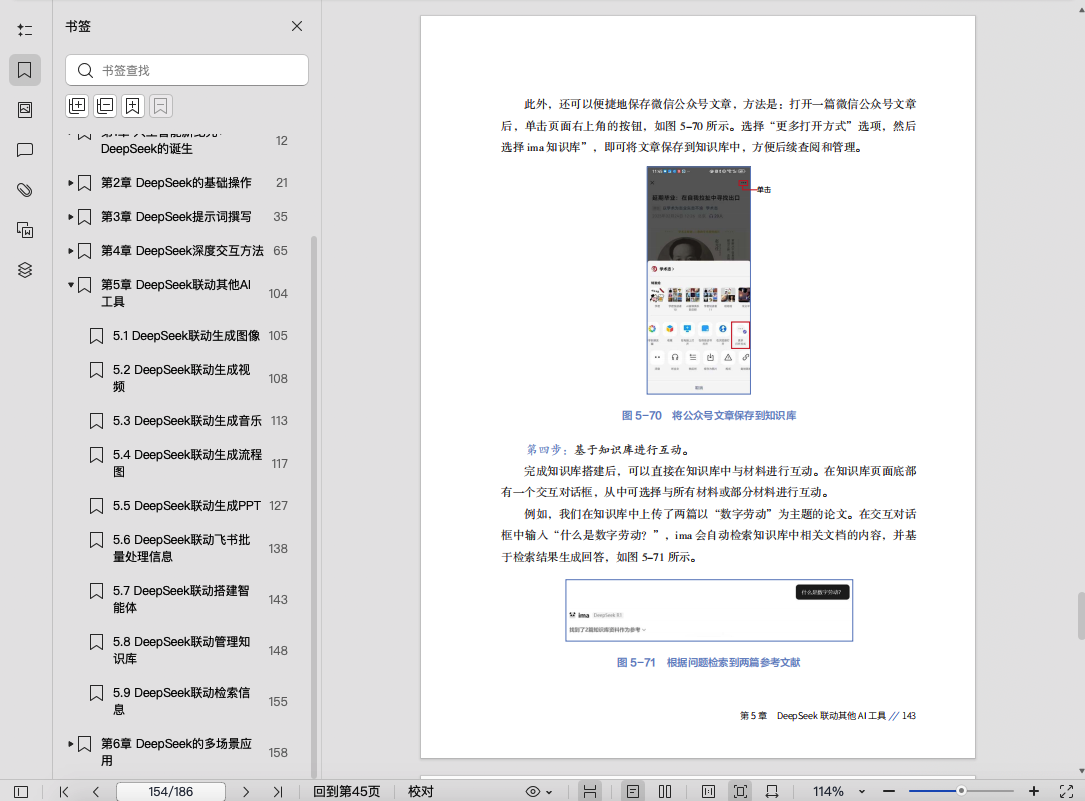Zoom in with plus button

(1034, 791)
